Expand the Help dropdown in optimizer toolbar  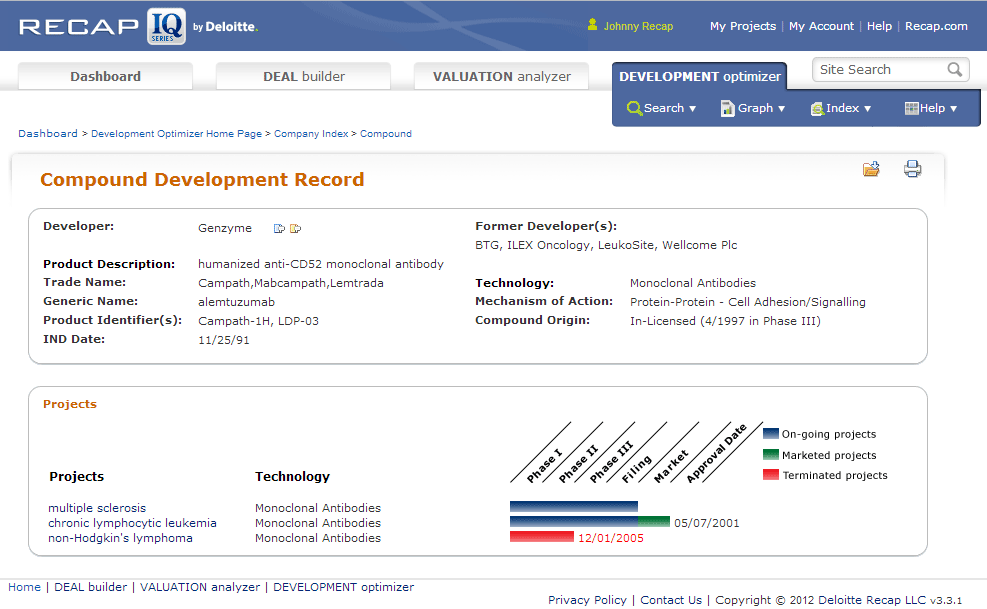930,108
